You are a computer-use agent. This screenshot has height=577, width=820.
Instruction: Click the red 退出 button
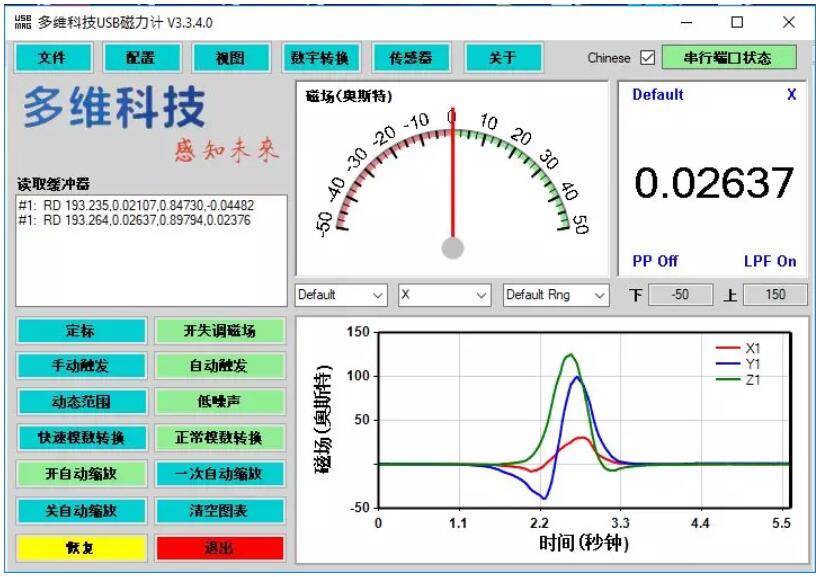[x=220, y=548]
